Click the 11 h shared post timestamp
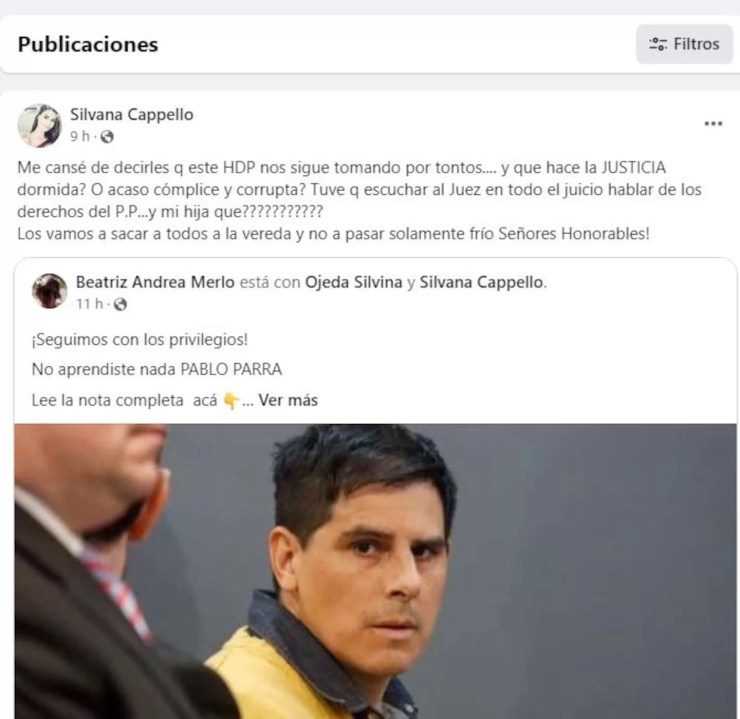The height and width of the screenshot is (719, 740). (x=90, y=304)
